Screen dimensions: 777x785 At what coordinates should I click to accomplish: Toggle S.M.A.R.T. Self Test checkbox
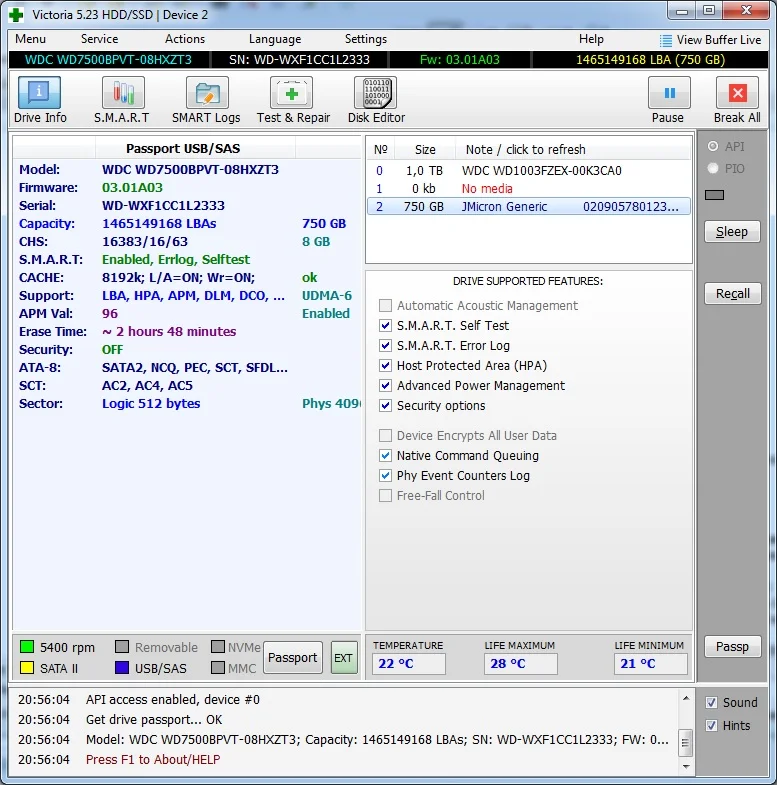(385, 325)
